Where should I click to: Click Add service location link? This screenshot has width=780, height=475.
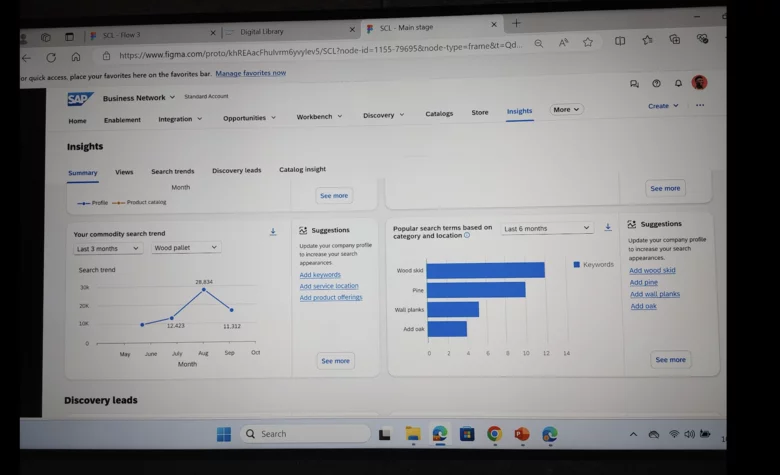click(329, 286)
